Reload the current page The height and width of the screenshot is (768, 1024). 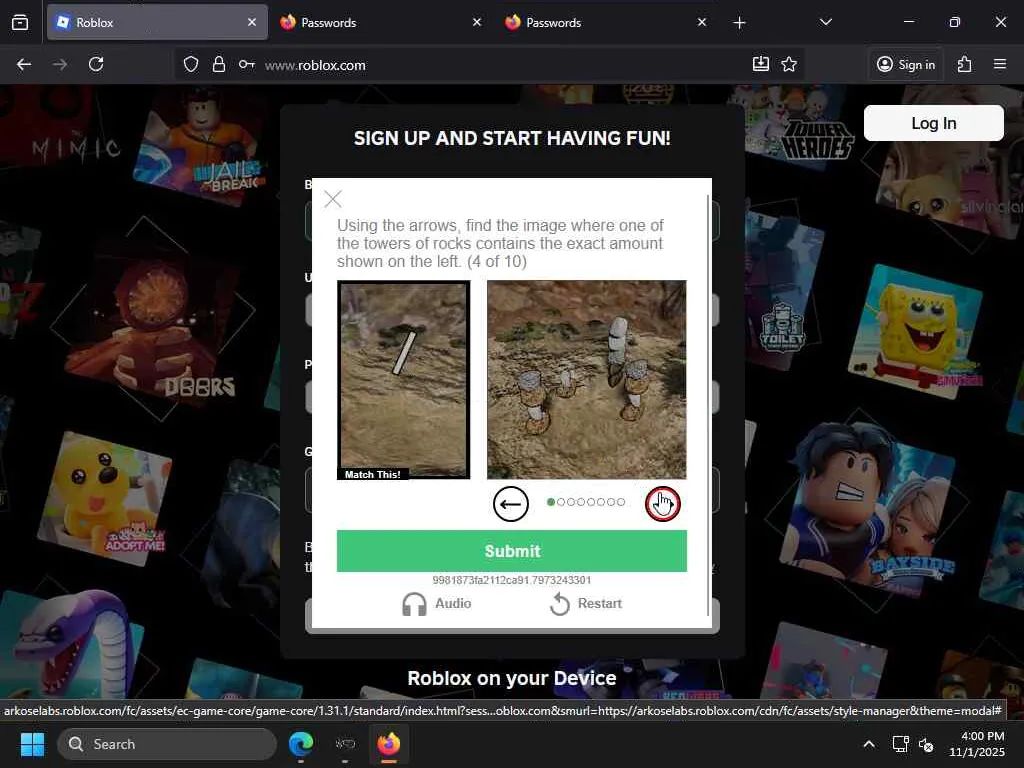click(96, 64)
